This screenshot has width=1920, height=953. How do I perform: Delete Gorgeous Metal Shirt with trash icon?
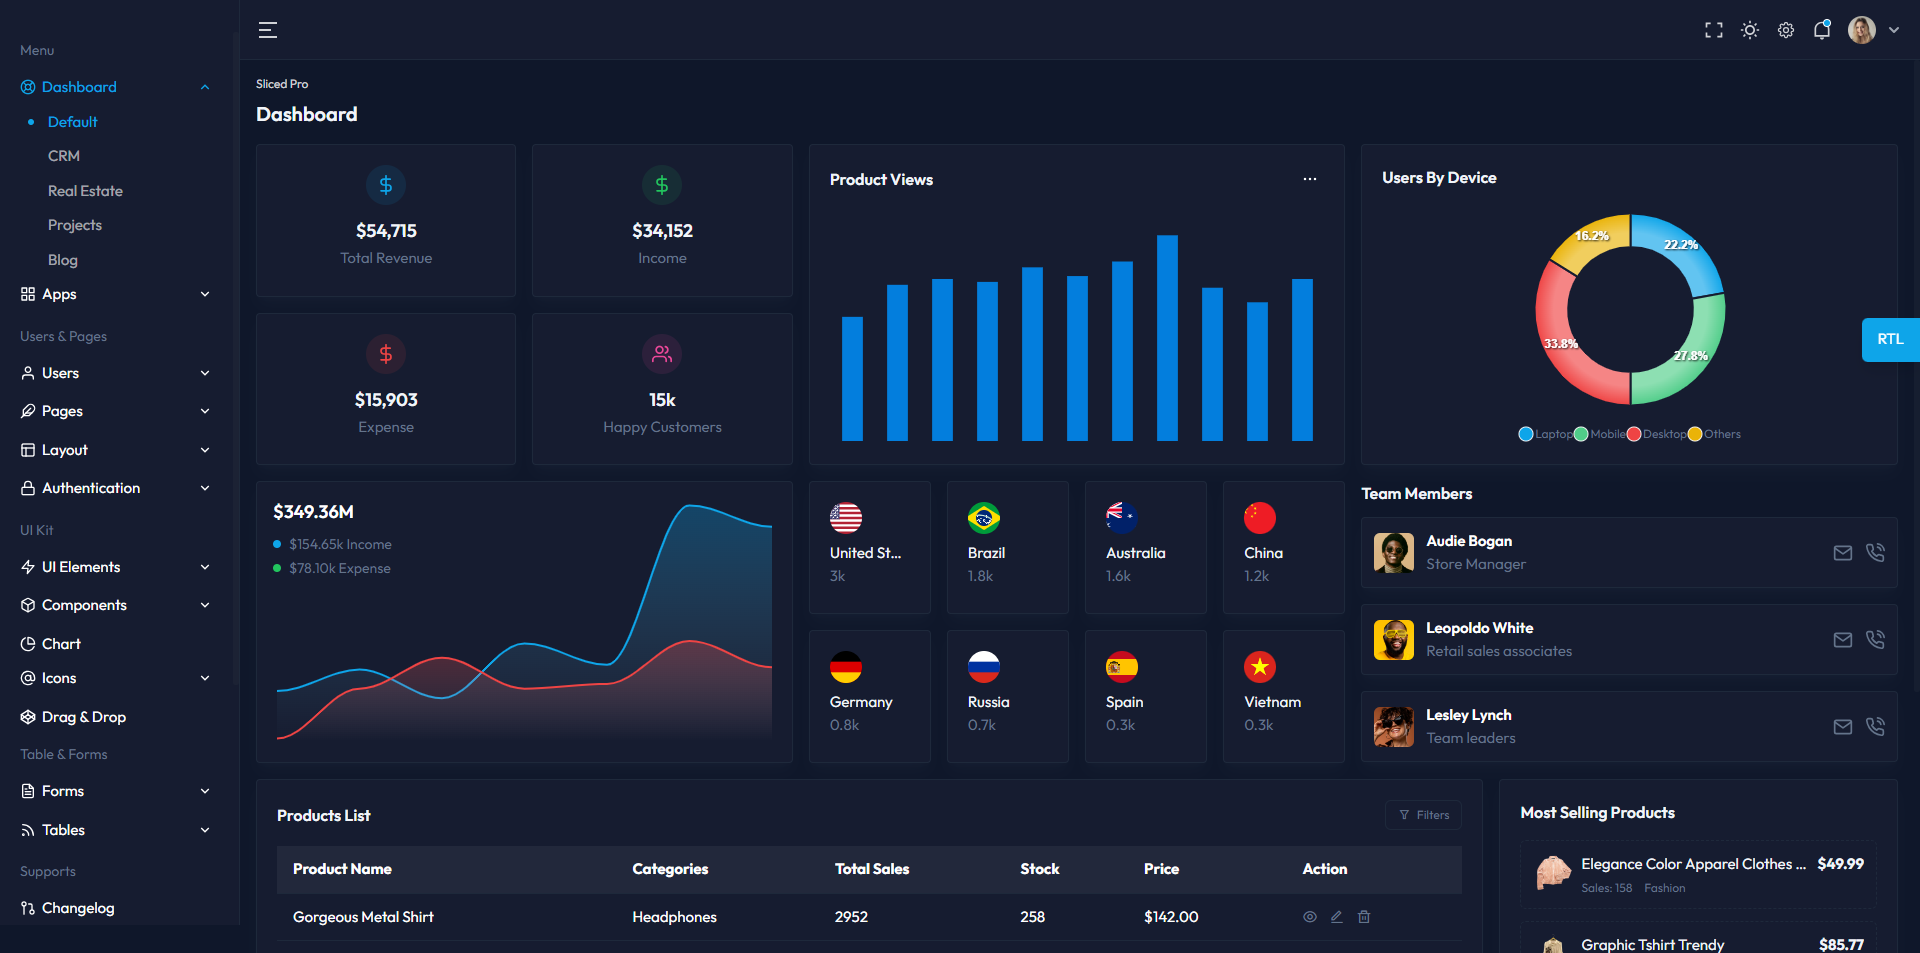pyautogui.click(x=1364, y=917)
